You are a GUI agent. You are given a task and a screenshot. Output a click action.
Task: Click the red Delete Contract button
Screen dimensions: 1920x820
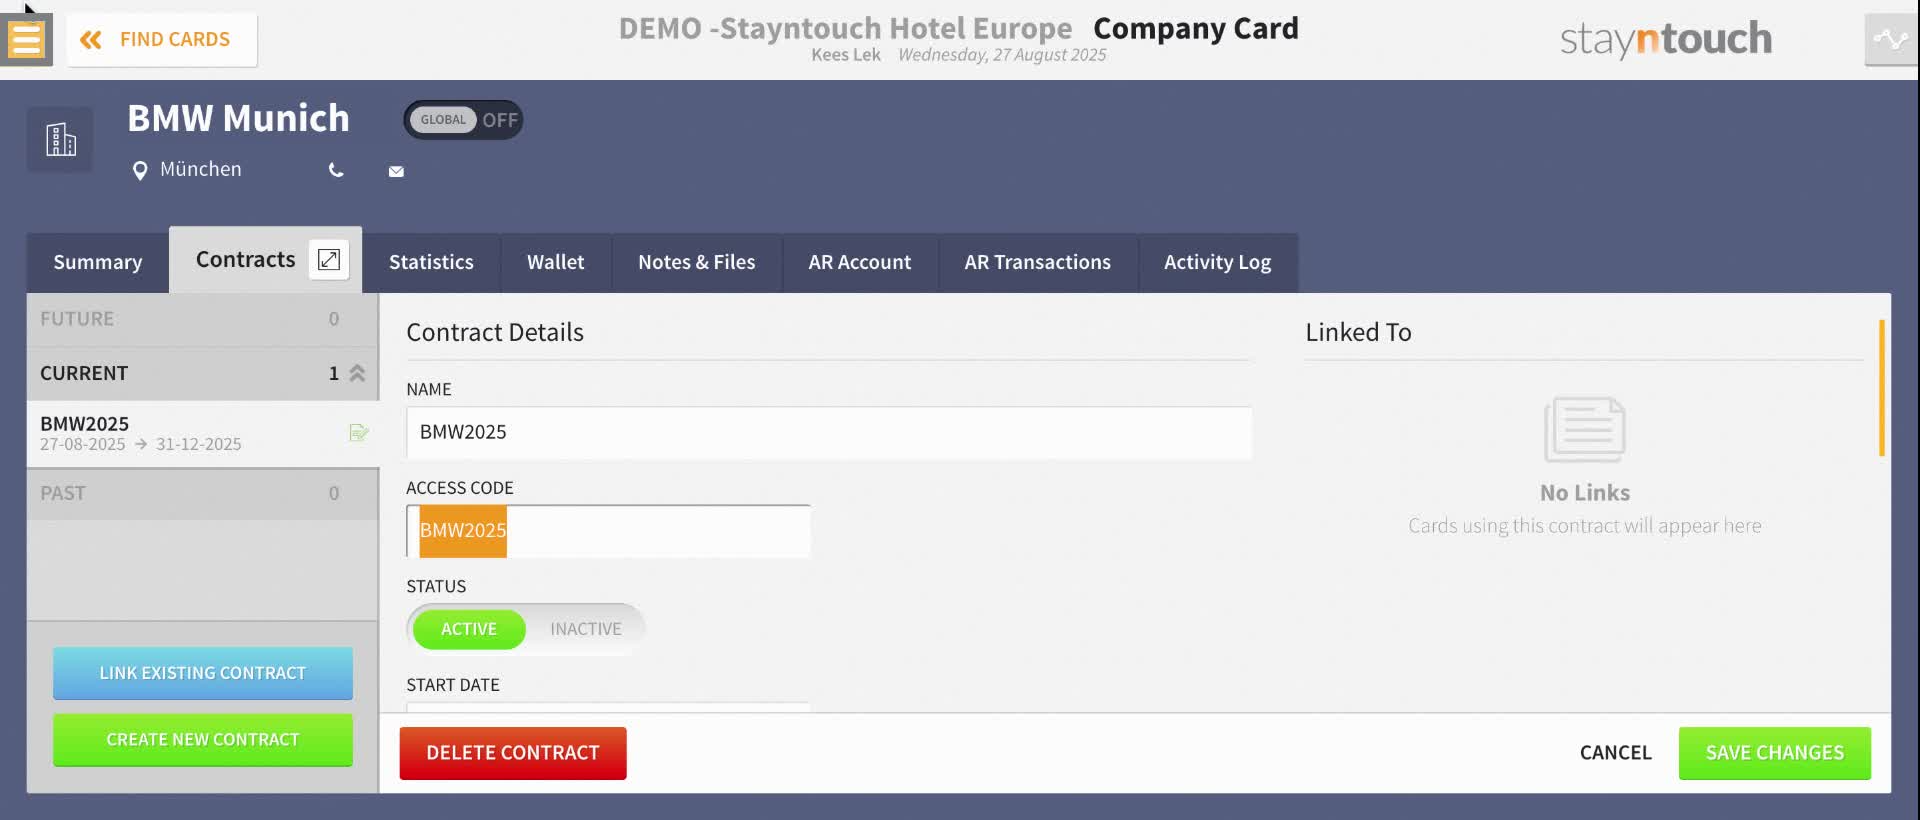coord(513,753)
